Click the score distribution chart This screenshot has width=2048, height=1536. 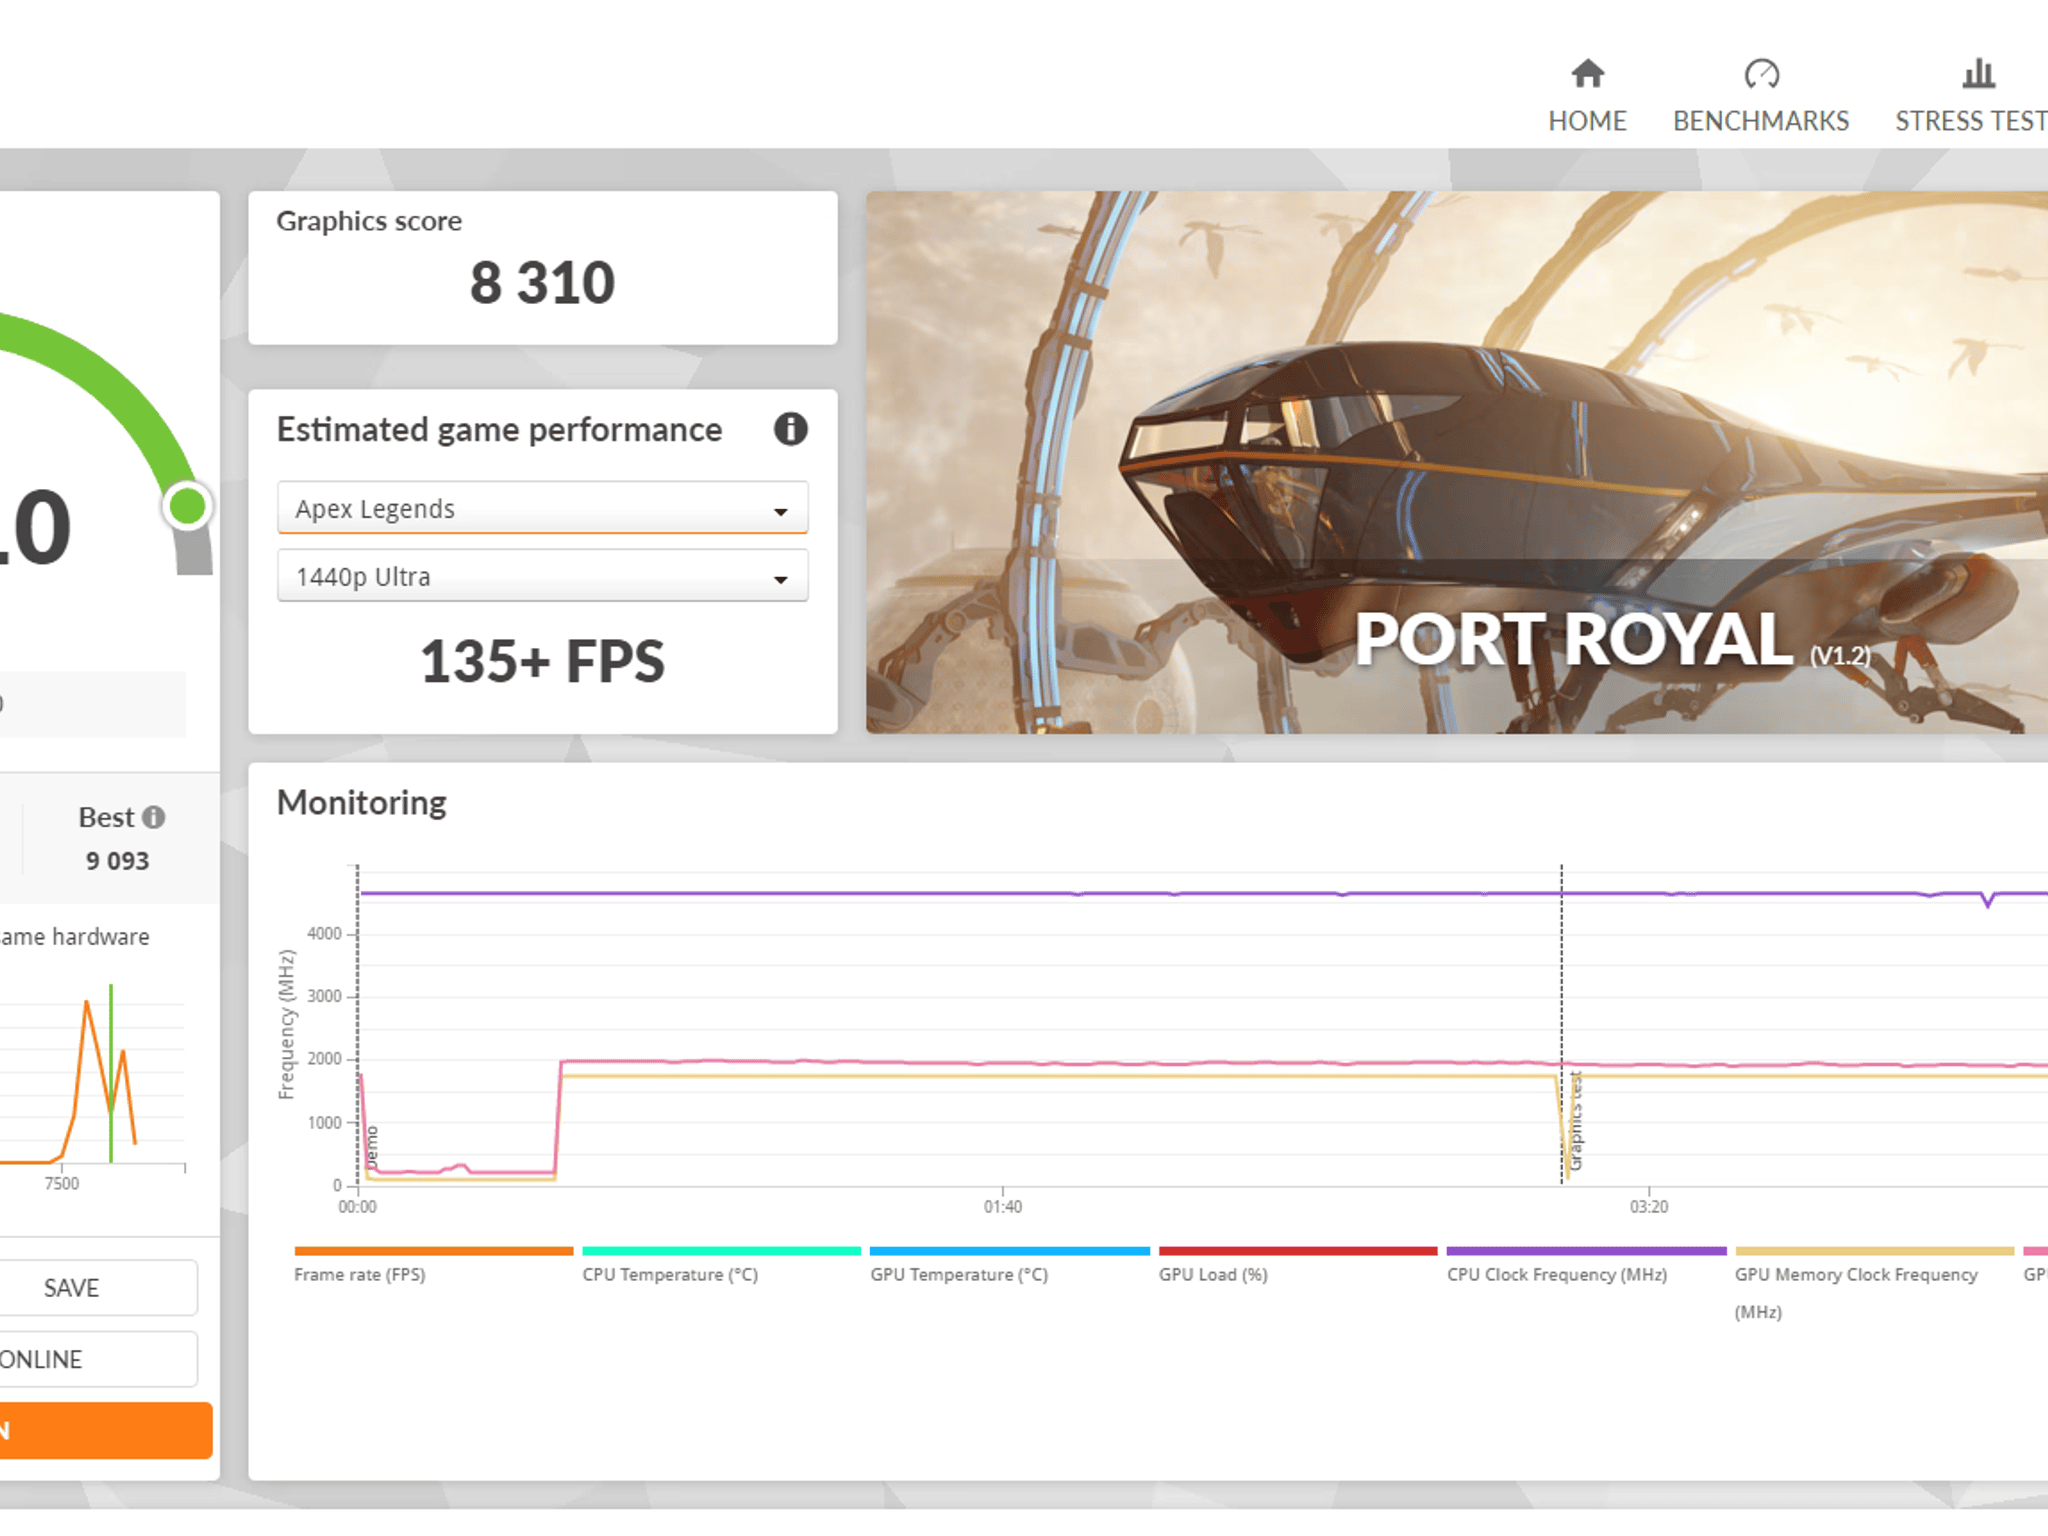[x=93, y=1075]
